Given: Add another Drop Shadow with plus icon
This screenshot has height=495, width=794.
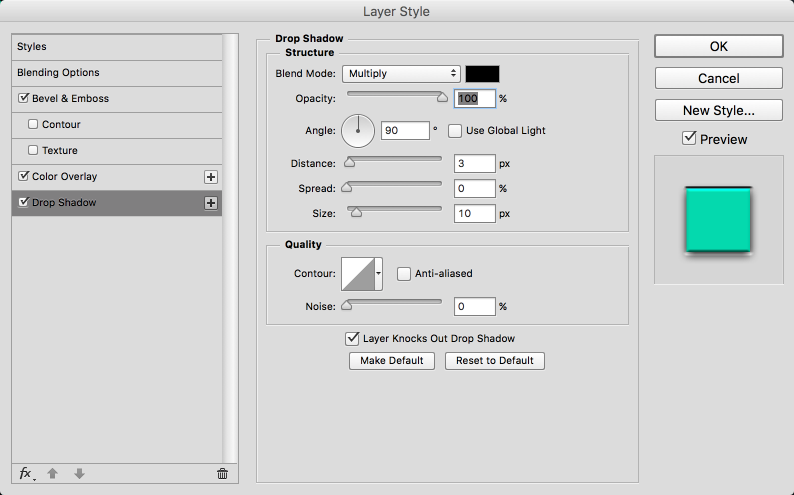Looking at the screenshot, I should [211, 203].
